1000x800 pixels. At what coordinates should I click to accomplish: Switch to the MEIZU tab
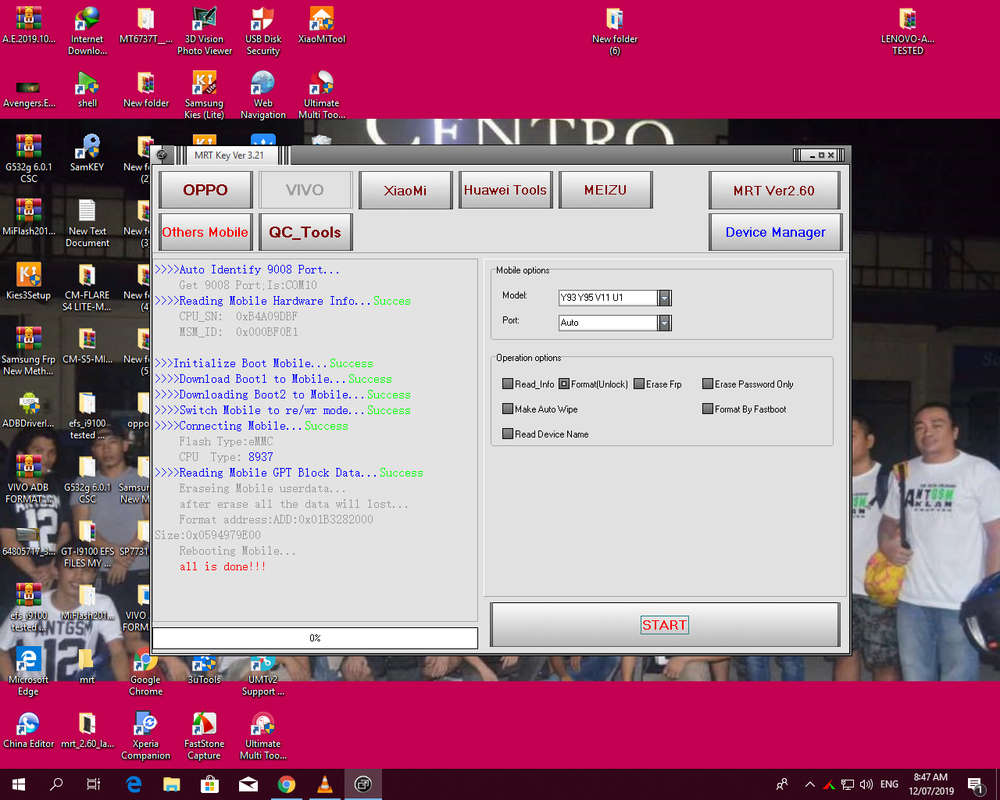click(x=605, y=190)
